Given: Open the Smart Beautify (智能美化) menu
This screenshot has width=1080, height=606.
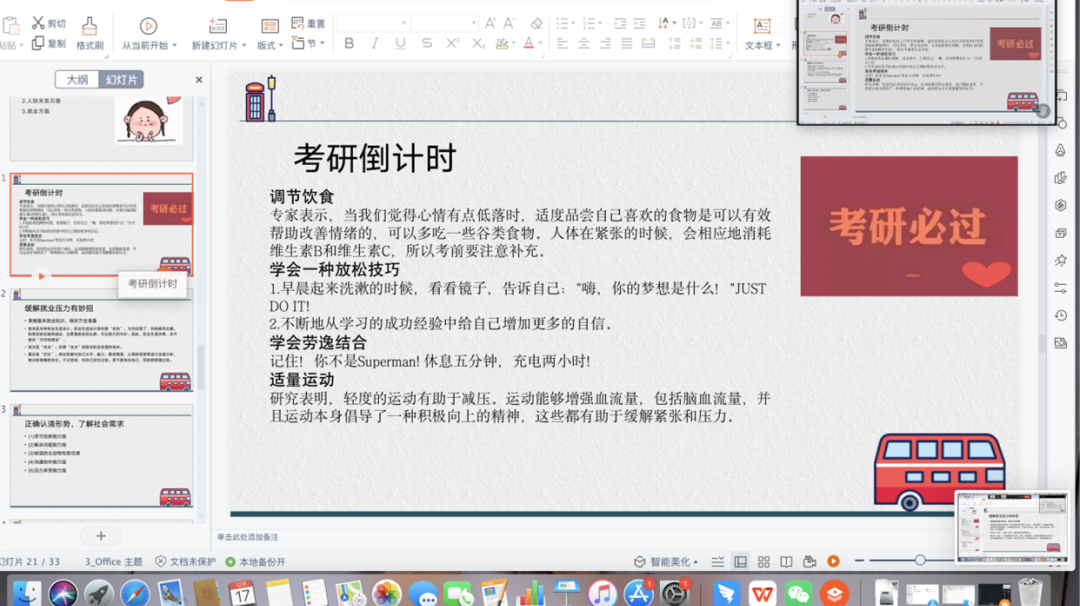Looking at the screenshot, I should tap(665, 562).
